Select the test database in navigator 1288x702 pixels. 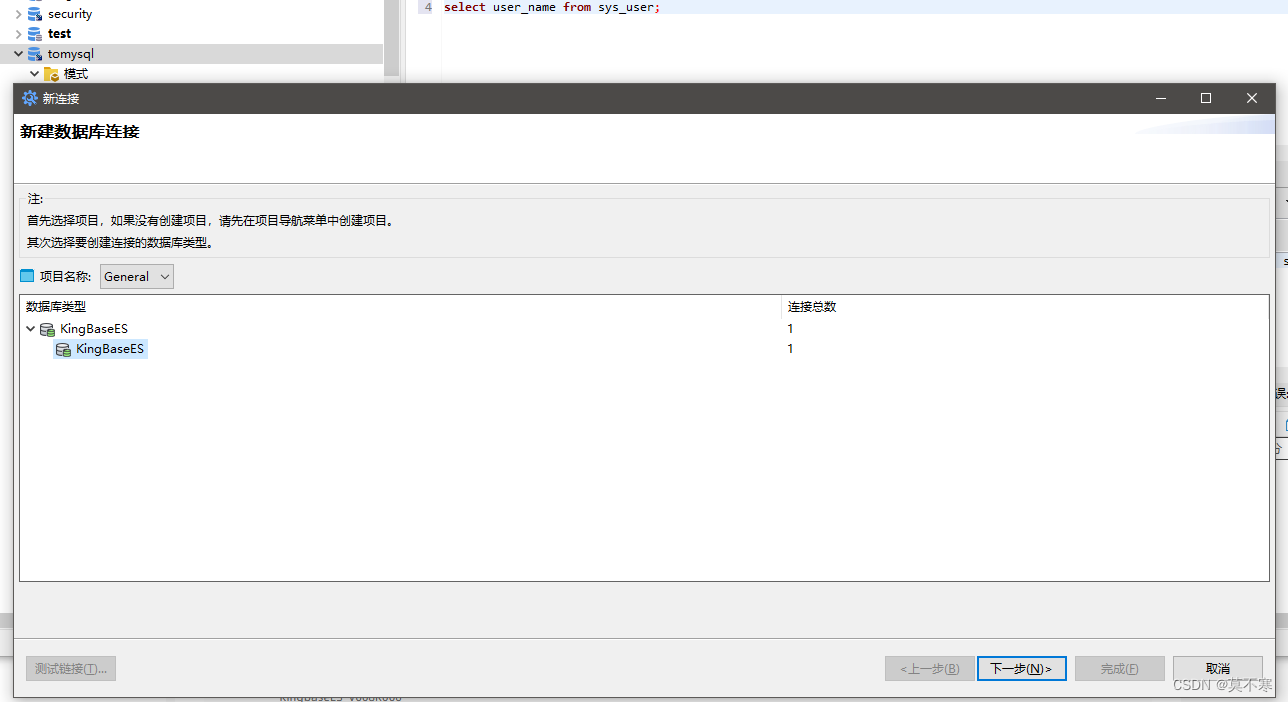tap(59, 34)
